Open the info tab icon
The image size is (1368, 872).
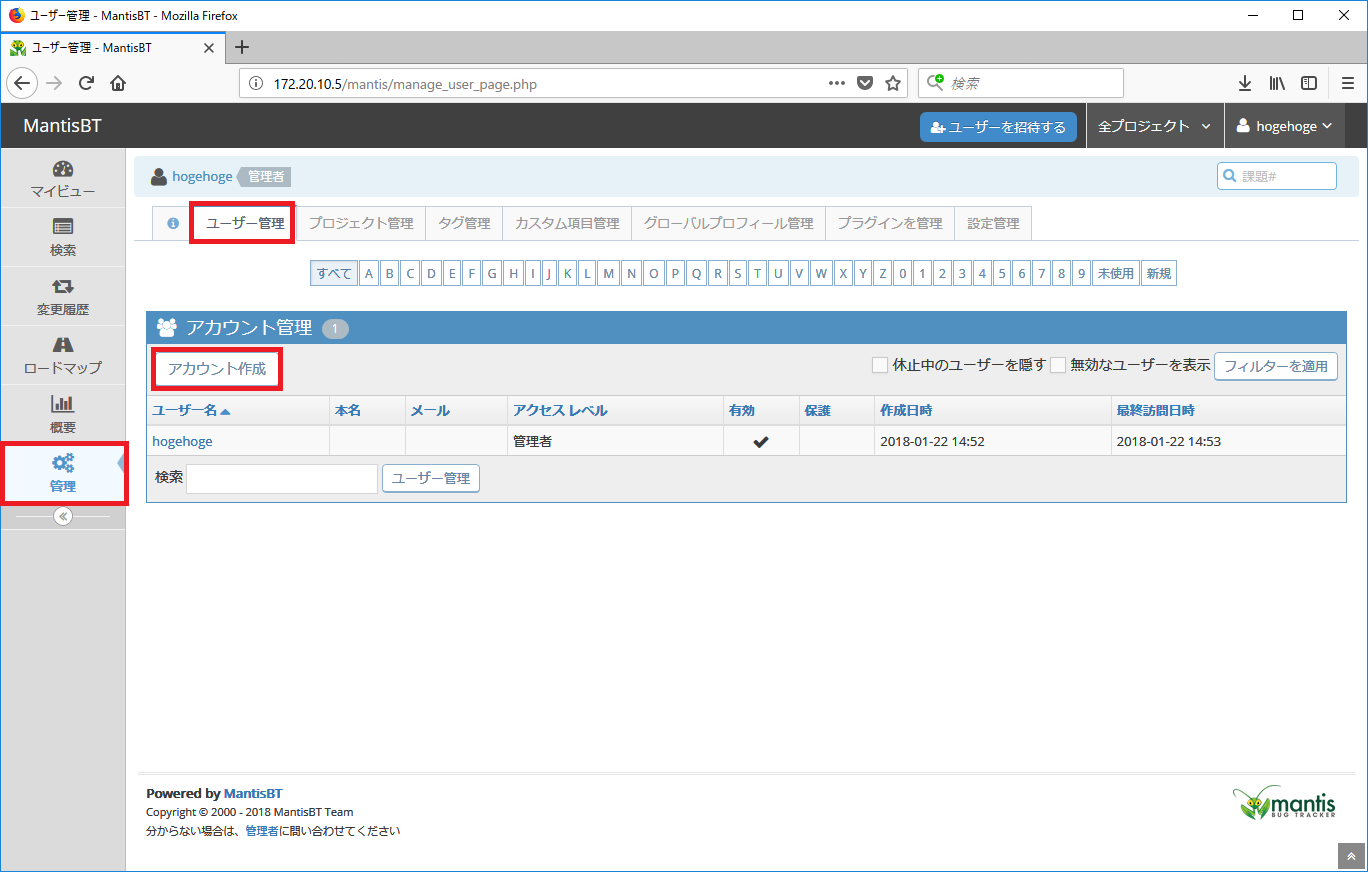(x=172, y=223)
